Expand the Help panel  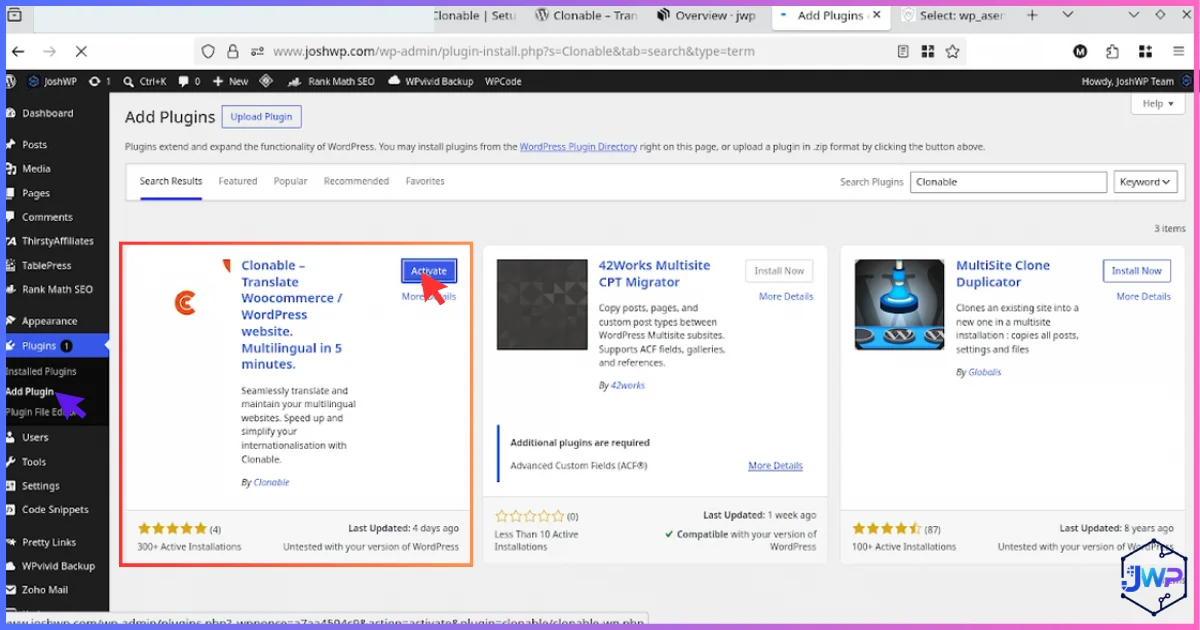point(1158,104)
